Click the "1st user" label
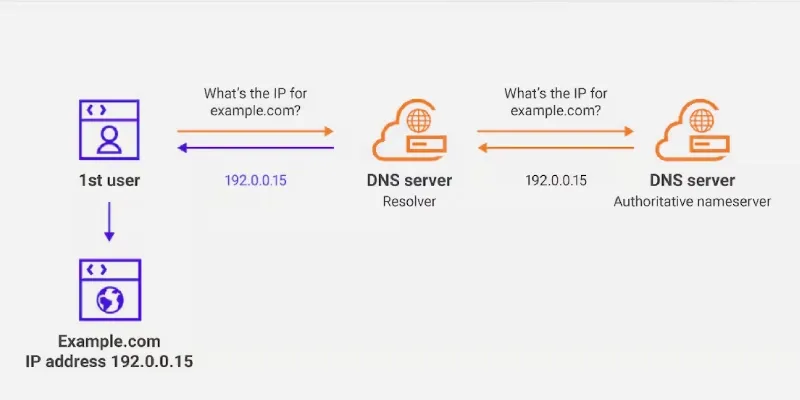 click(110, 181)
